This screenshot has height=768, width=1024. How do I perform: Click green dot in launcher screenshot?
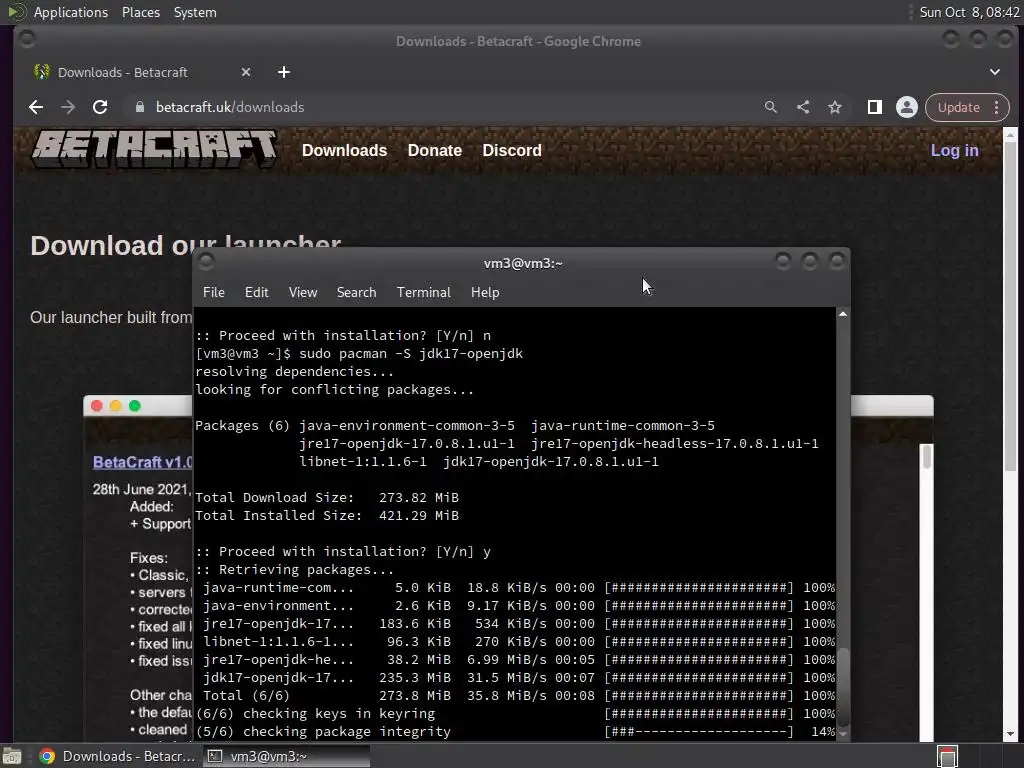click(x=135, y=406)
